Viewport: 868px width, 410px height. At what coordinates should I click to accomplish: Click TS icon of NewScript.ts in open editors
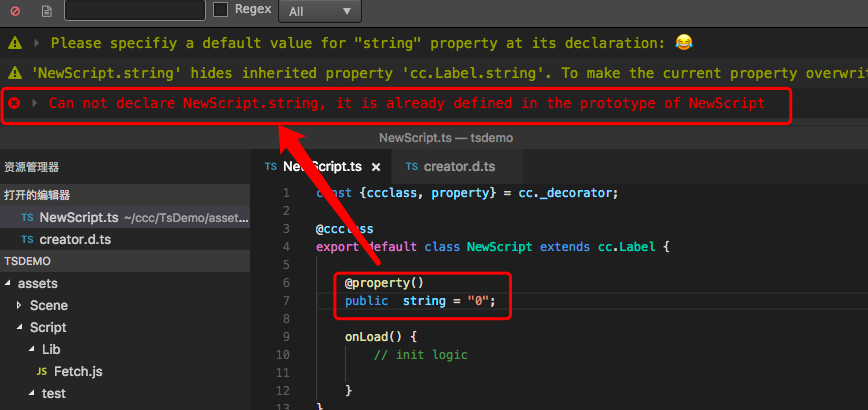pyautogui.click(x=27, y=217)
